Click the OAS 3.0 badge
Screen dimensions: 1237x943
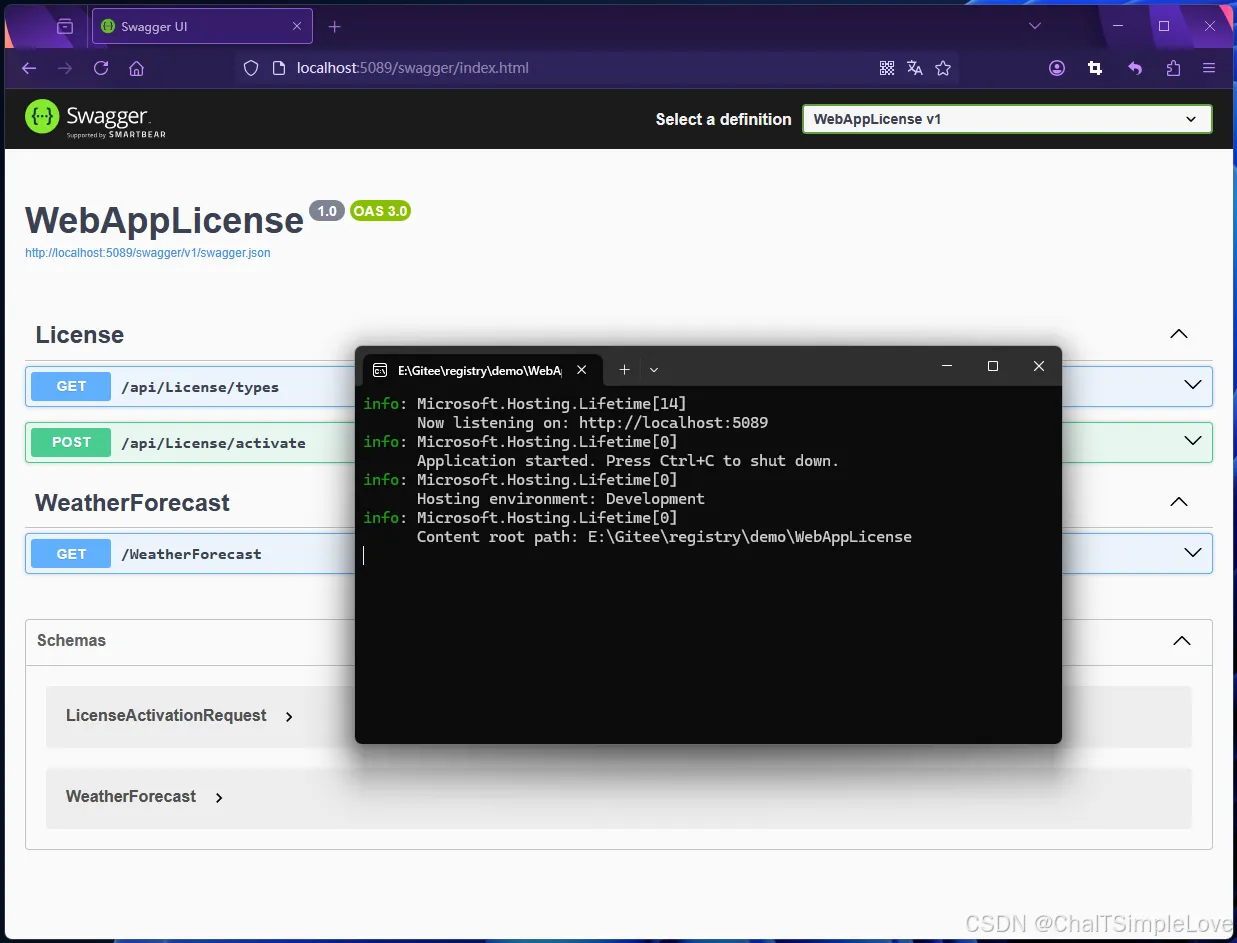(380, 211)
